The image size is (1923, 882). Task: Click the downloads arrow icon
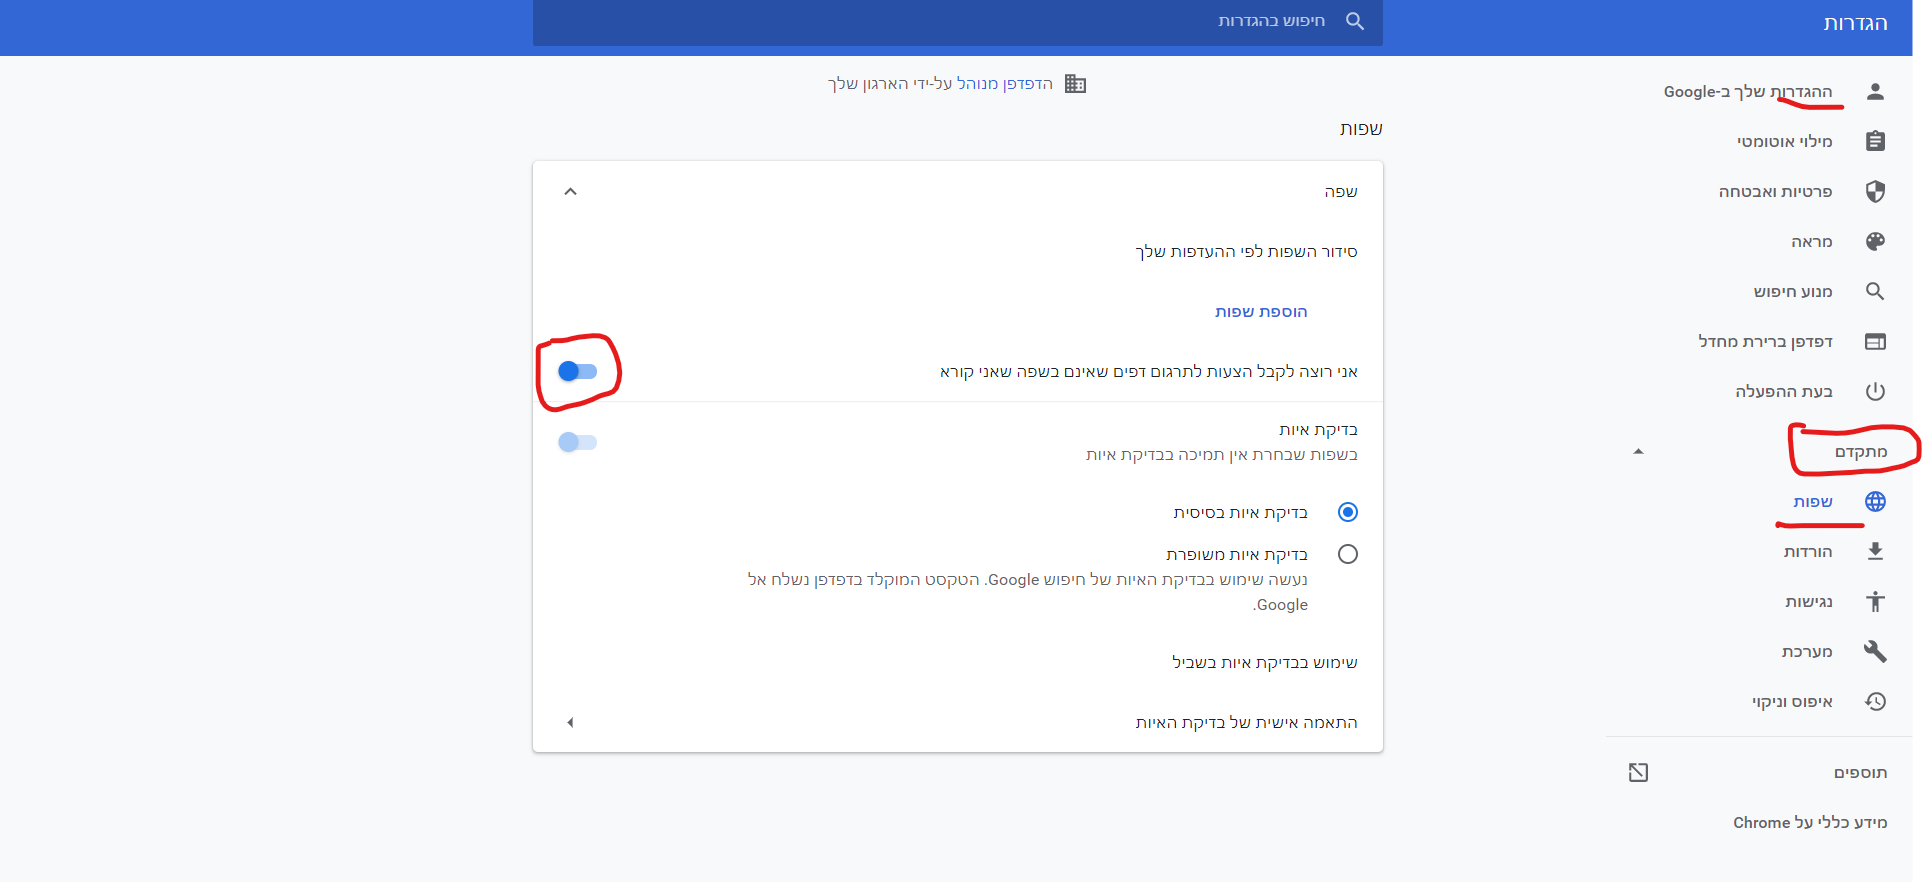tap(1875, 552)
